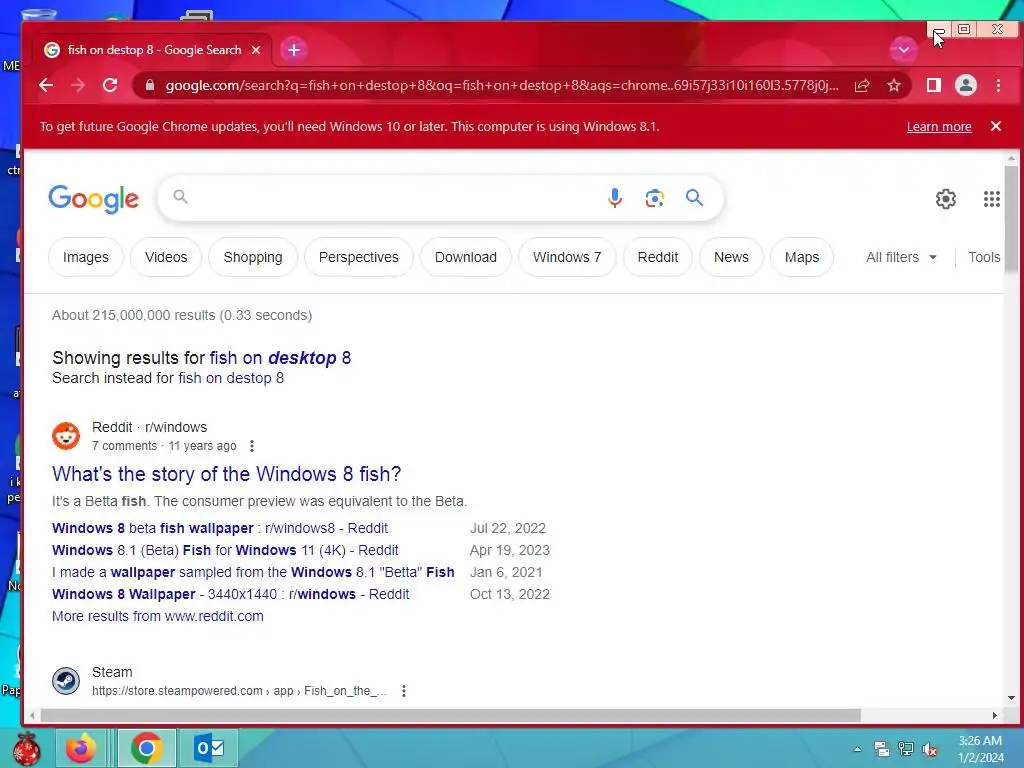This screenshot has width=1024, height=768.
Task: Open the Google apps grid
Action: pyautogui.click(x=991, y=199)
